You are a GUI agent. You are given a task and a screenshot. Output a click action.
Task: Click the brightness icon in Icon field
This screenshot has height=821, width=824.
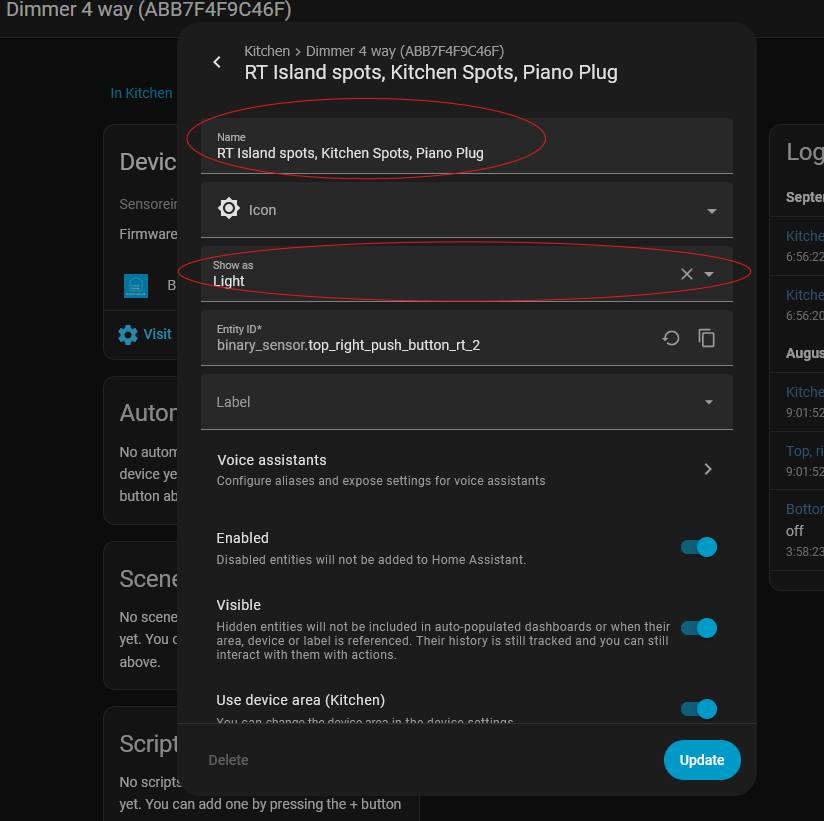(229, 209)
